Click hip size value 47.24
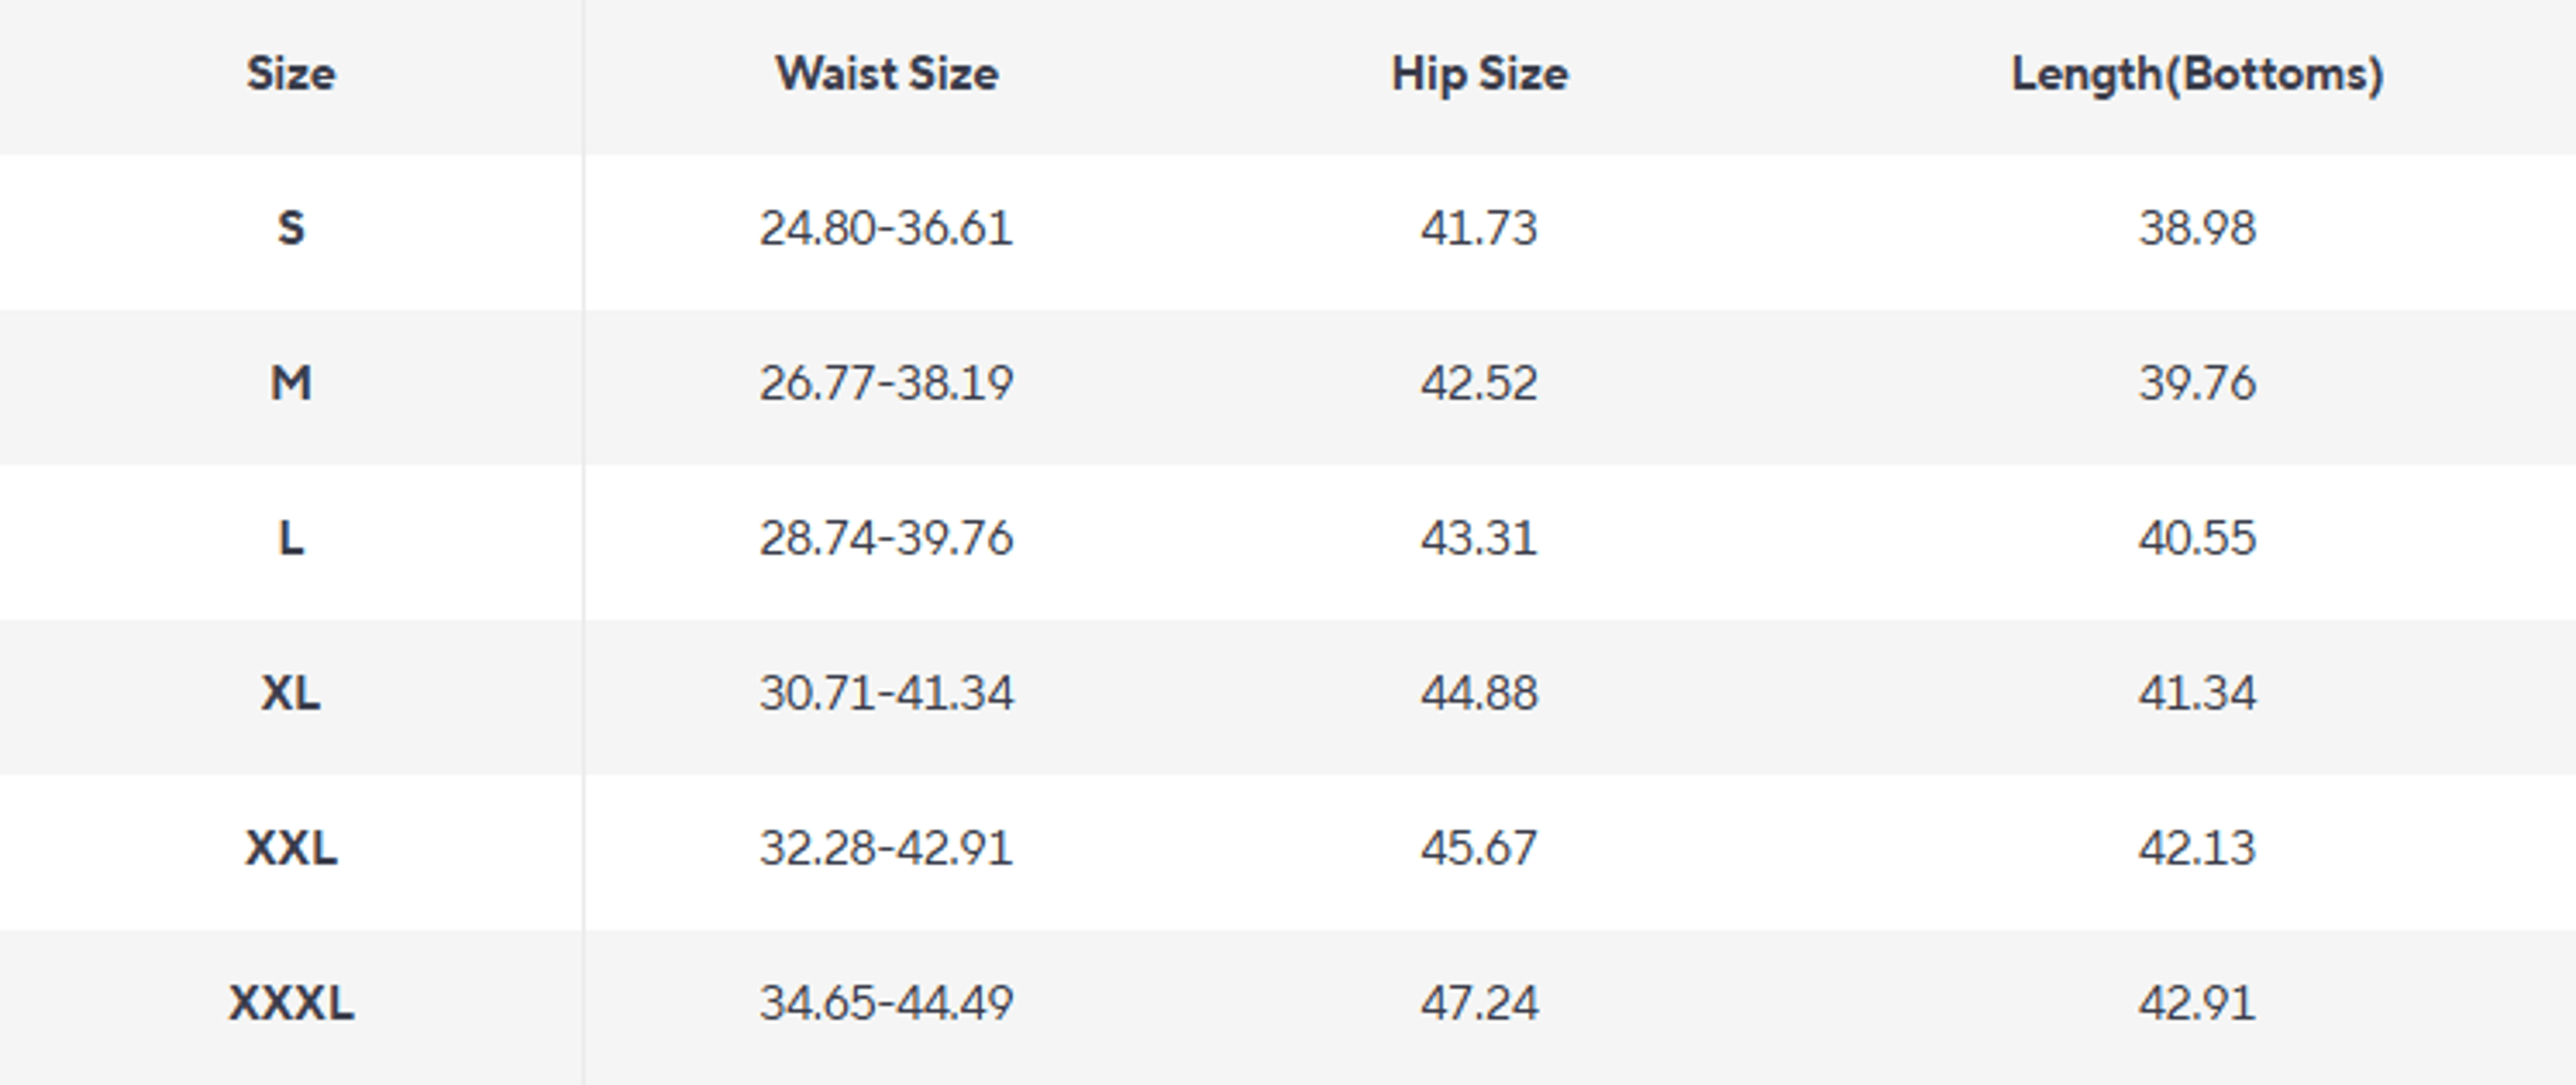The width and height of the screenshot is (2576, 1085). coord(1479,1003)
